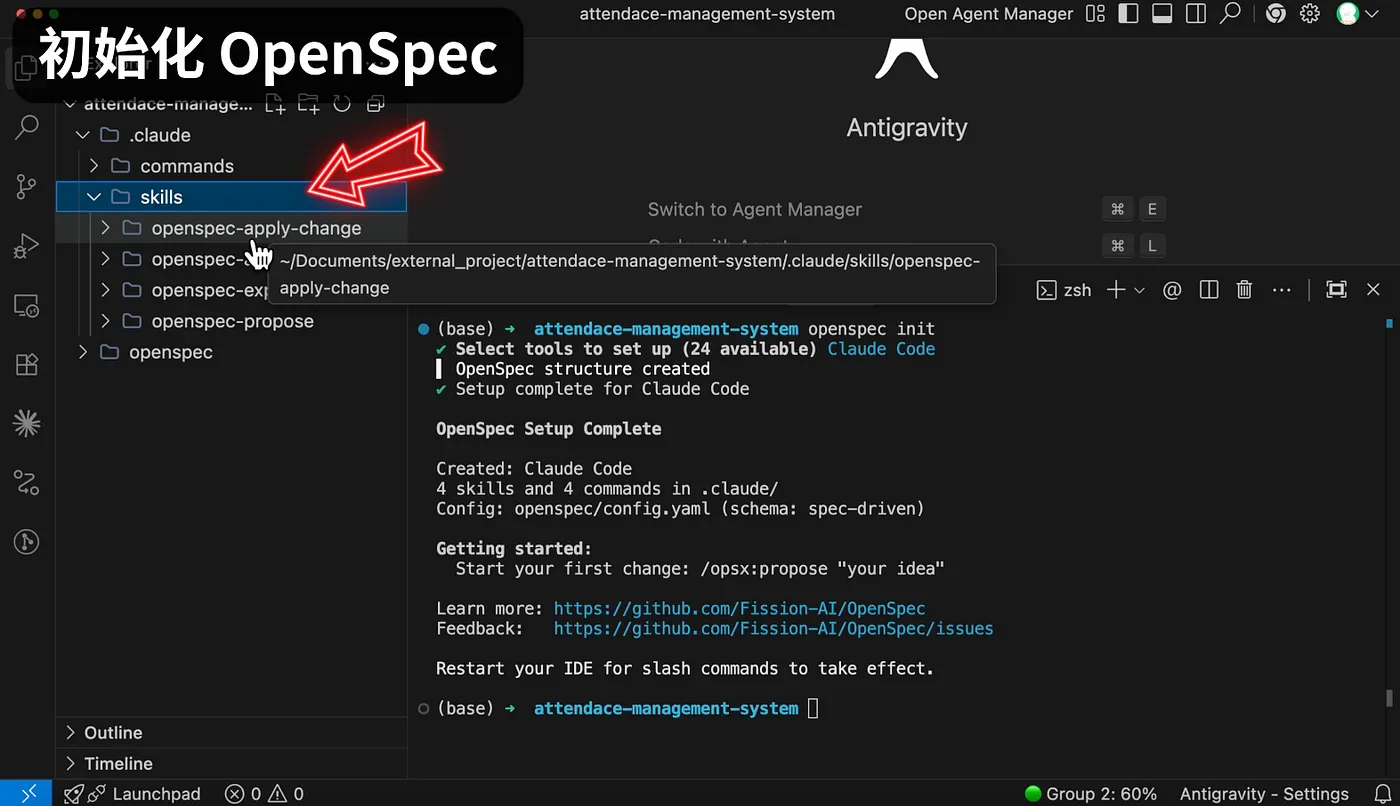Click the remote window indicator in status bar
Screen dimensions: 1400x806
28,794
